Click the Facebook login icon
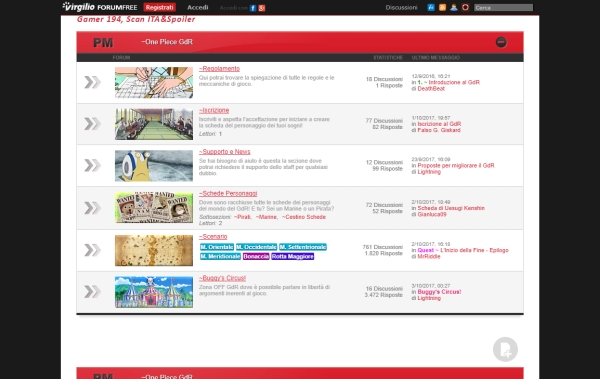Image resolution: width=600 pixels, height=379 pixels. point(253,8)
